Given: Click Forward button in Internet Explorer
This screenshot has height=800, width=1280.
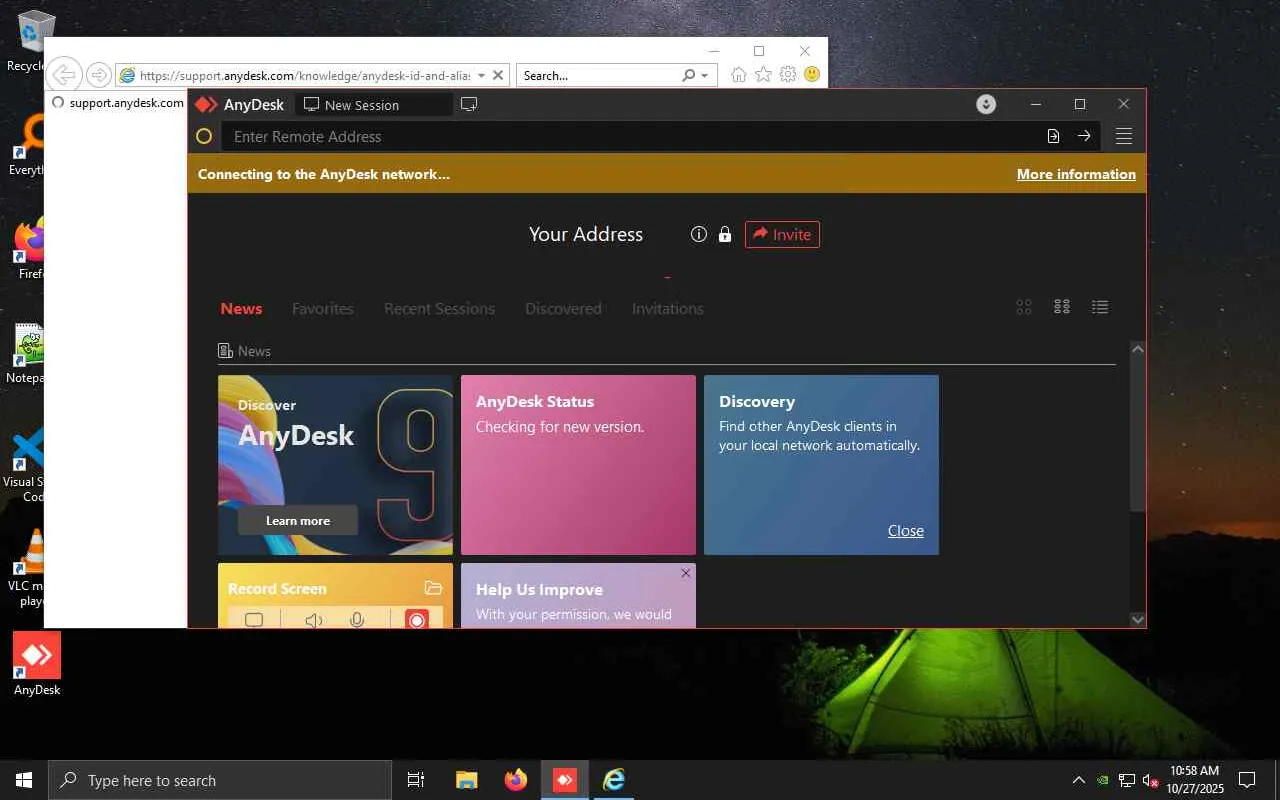Looking at the screenshot, I should (x=98, y=75).
